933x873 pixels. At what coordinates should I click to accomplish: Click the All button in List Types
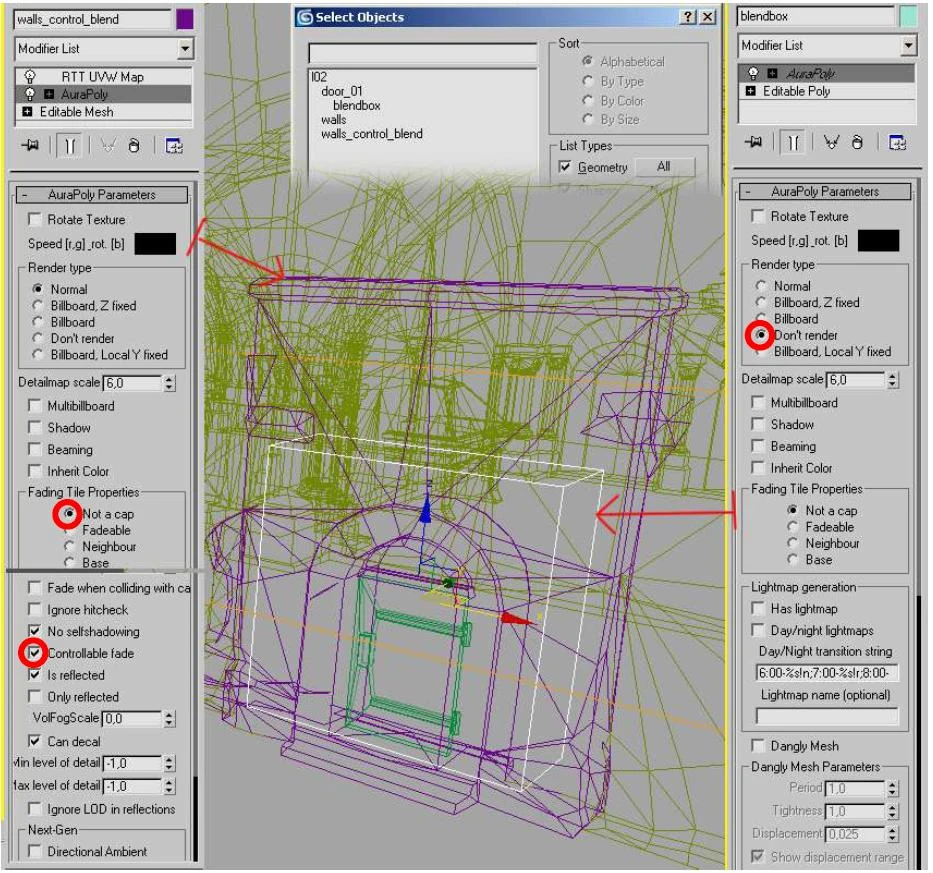(x=664, y=167)
